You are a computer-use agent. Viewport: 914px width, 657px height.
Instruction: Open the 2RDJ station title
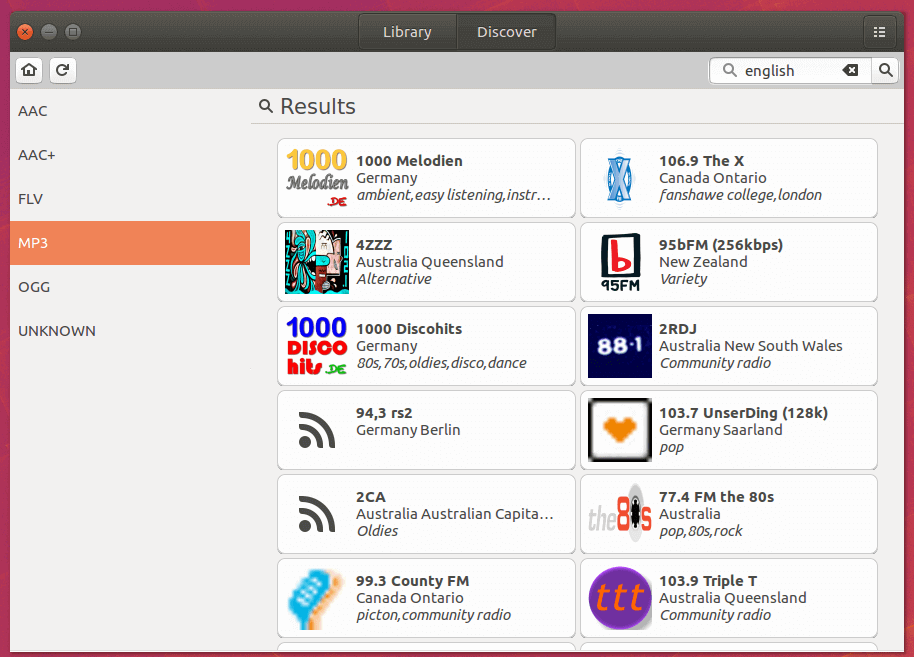678,329
